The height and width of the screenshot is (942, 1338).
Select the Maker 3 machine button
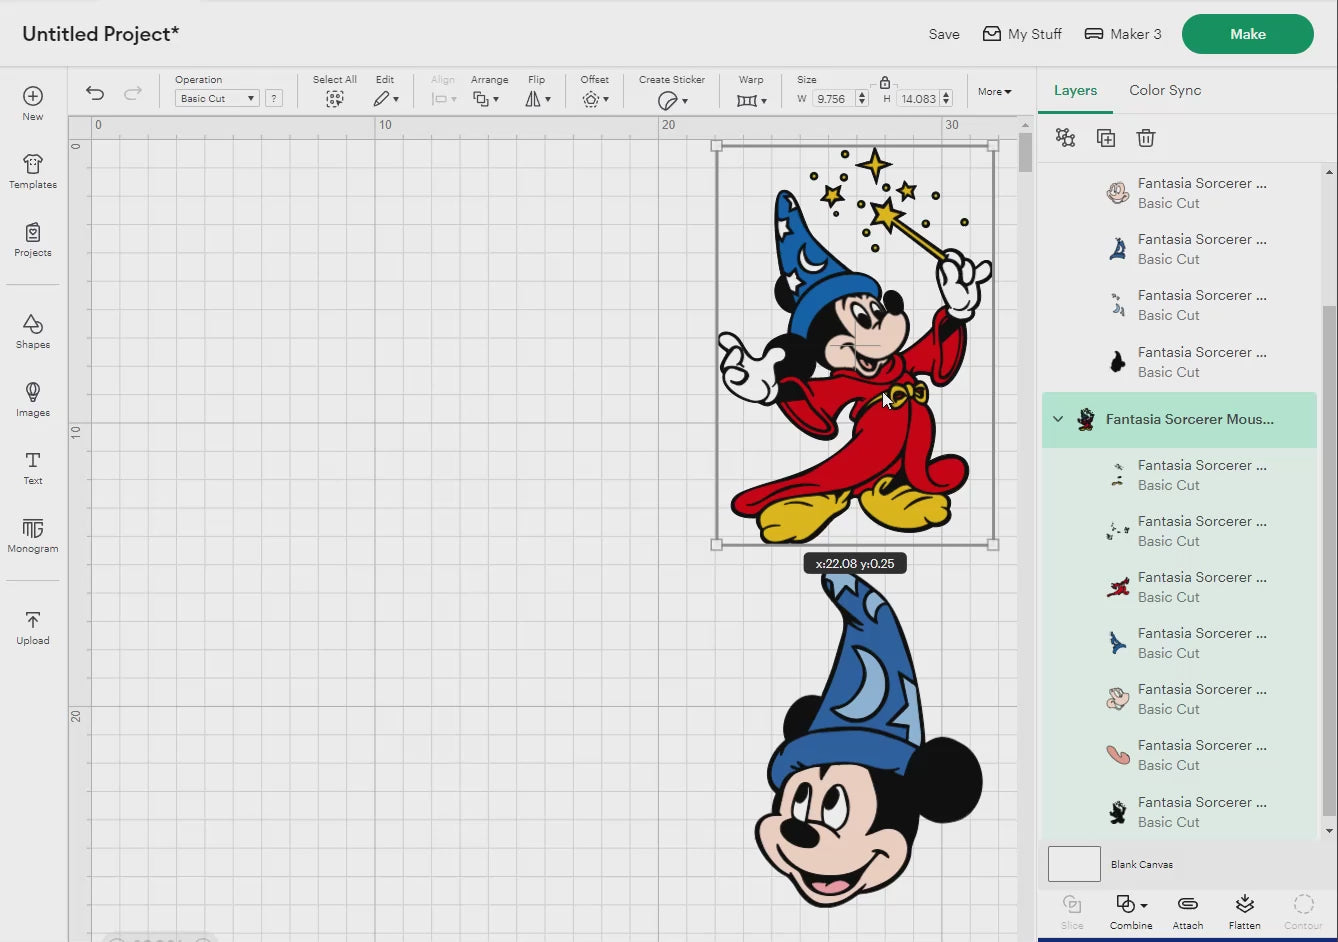[1123, 34]
